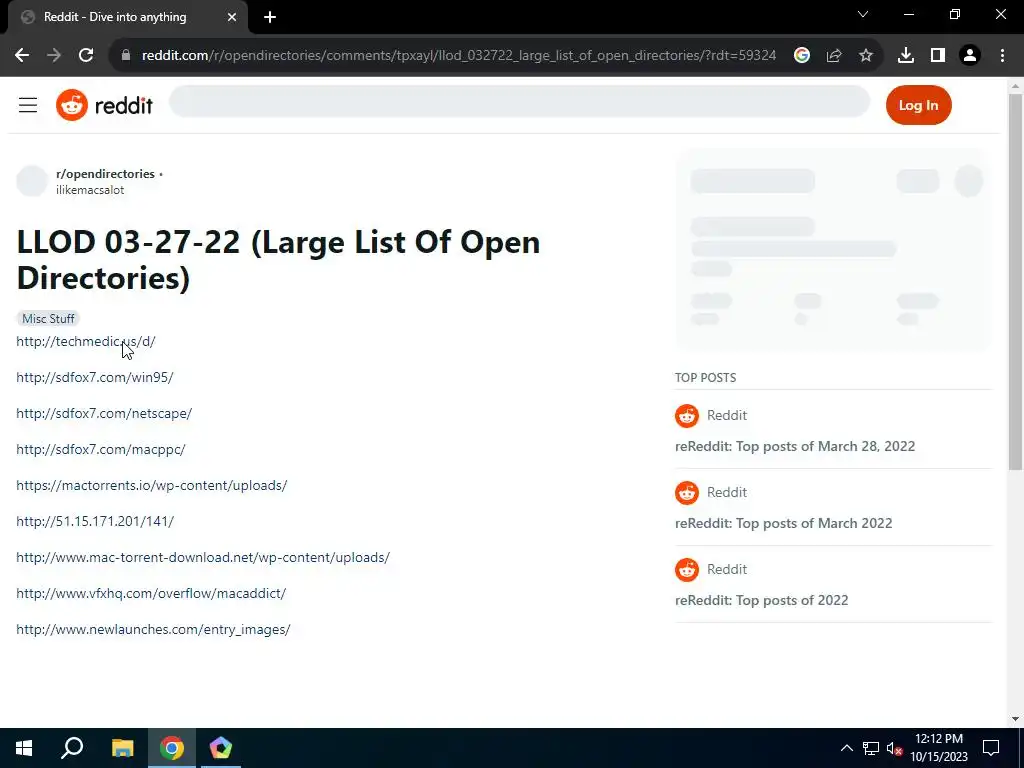View site information lock icon
The height and width of the screenshot is (768, 1024).
[126, 56]
